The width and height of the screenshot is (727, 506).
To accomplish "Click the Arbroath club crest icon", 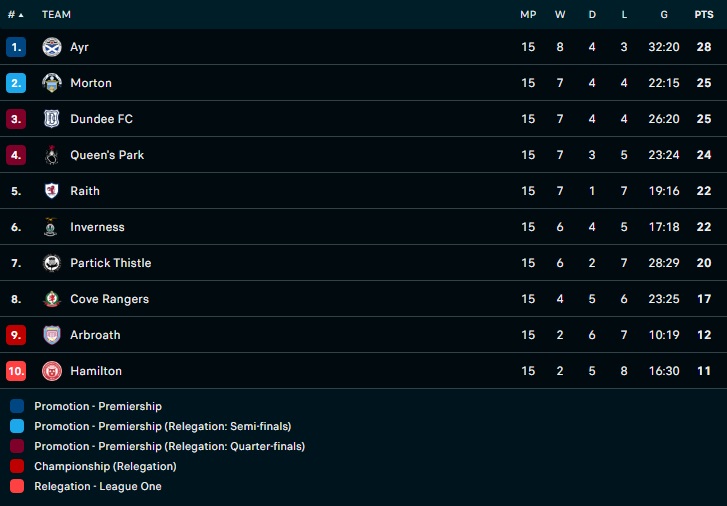I will coord(52,335).
